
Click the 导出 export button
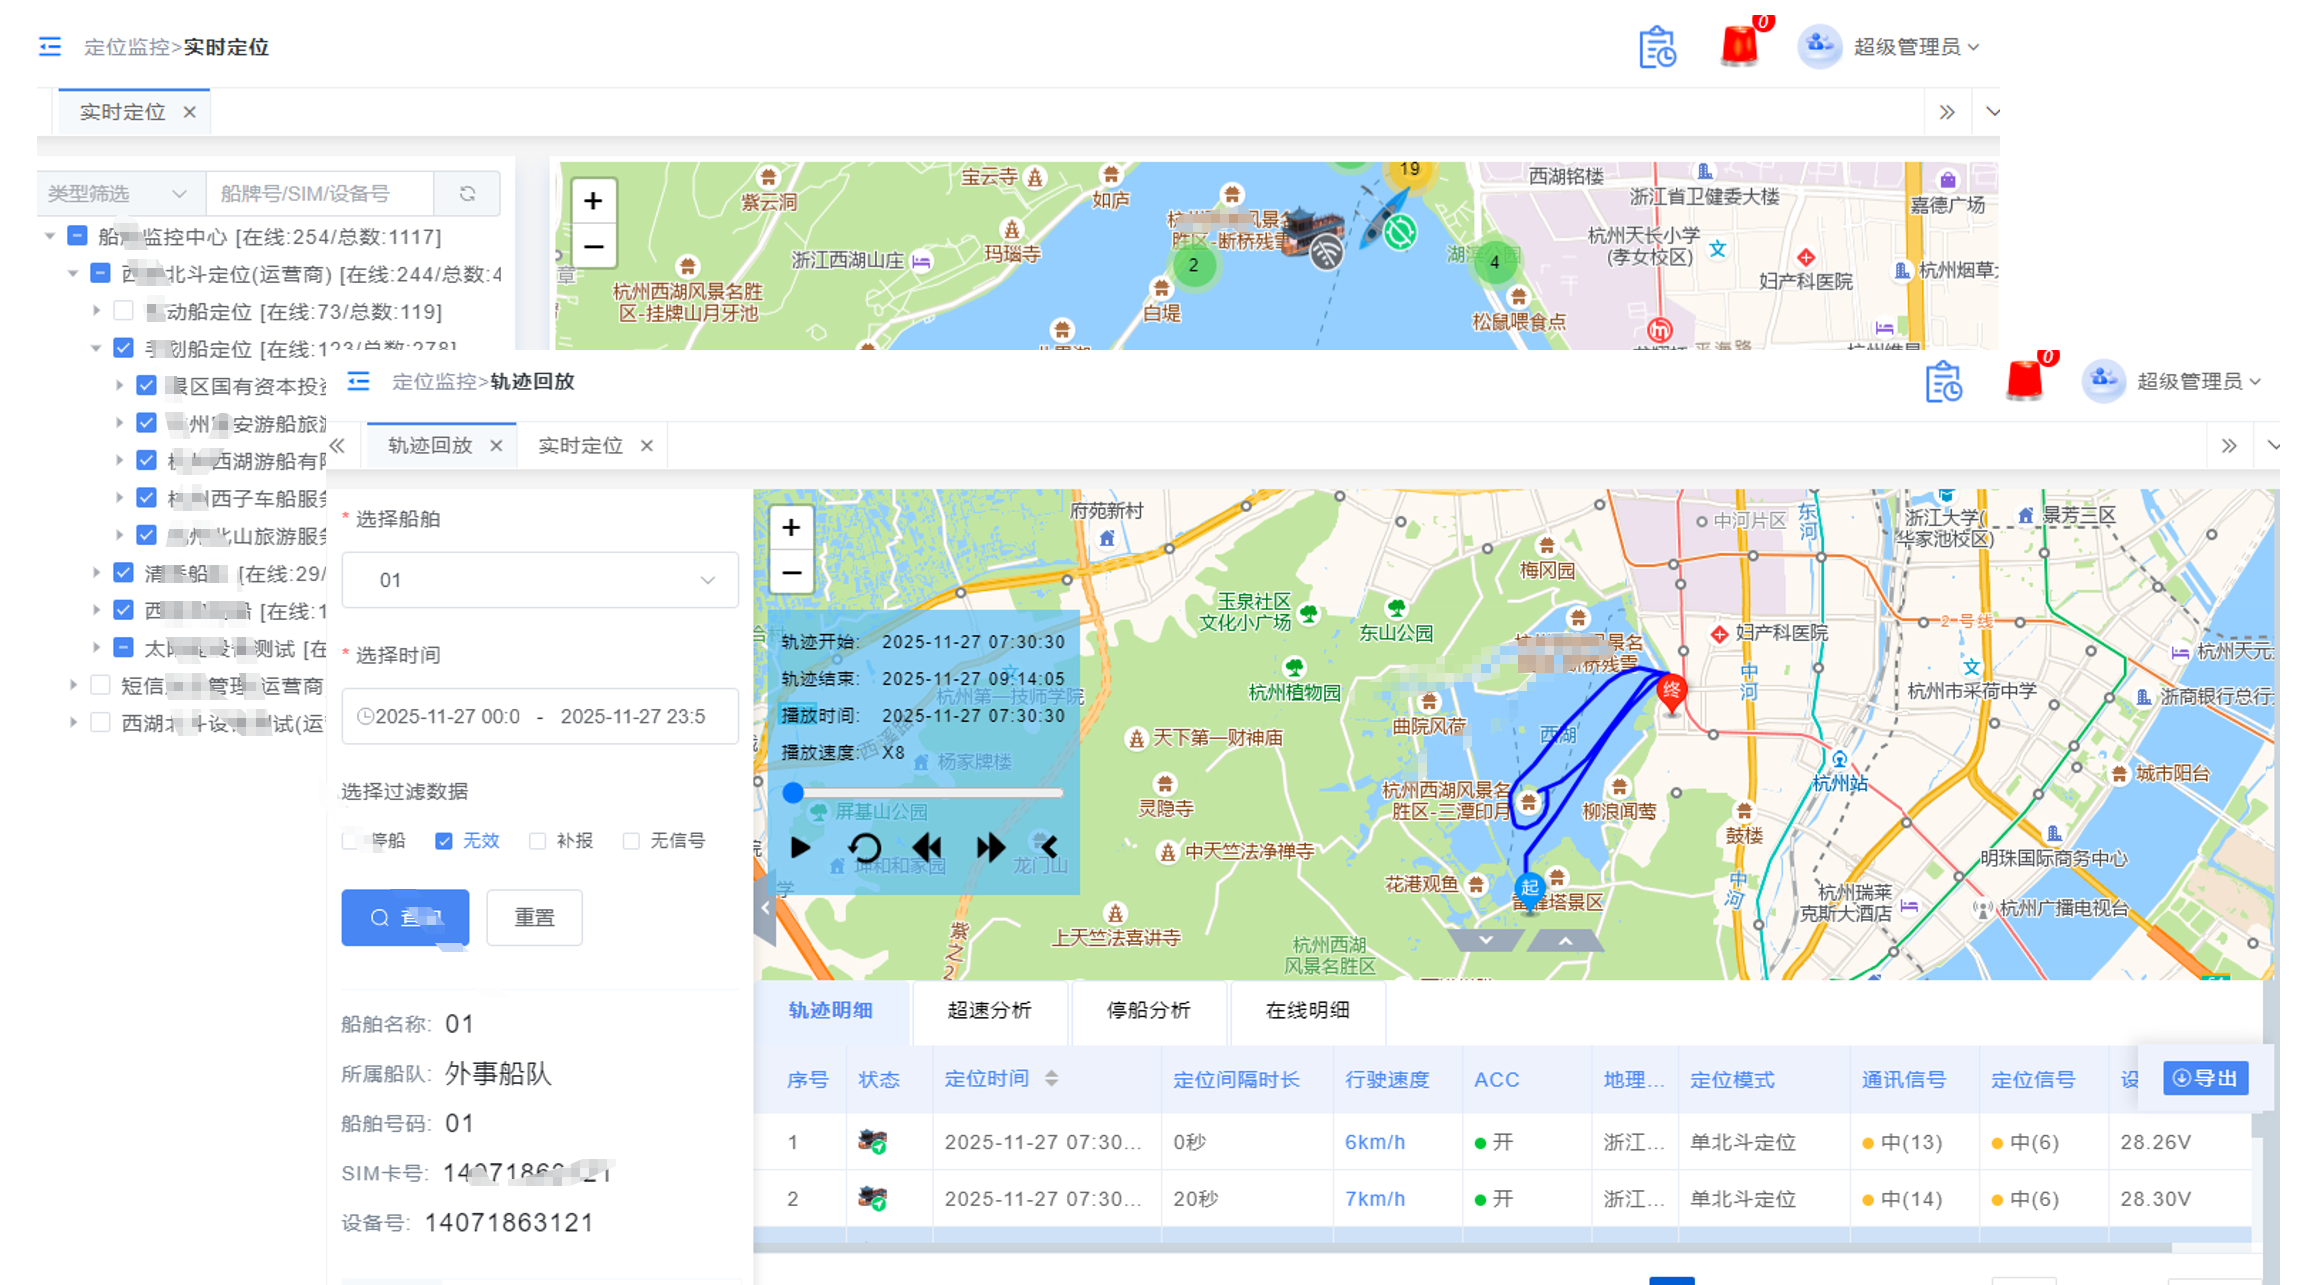2205,1078
